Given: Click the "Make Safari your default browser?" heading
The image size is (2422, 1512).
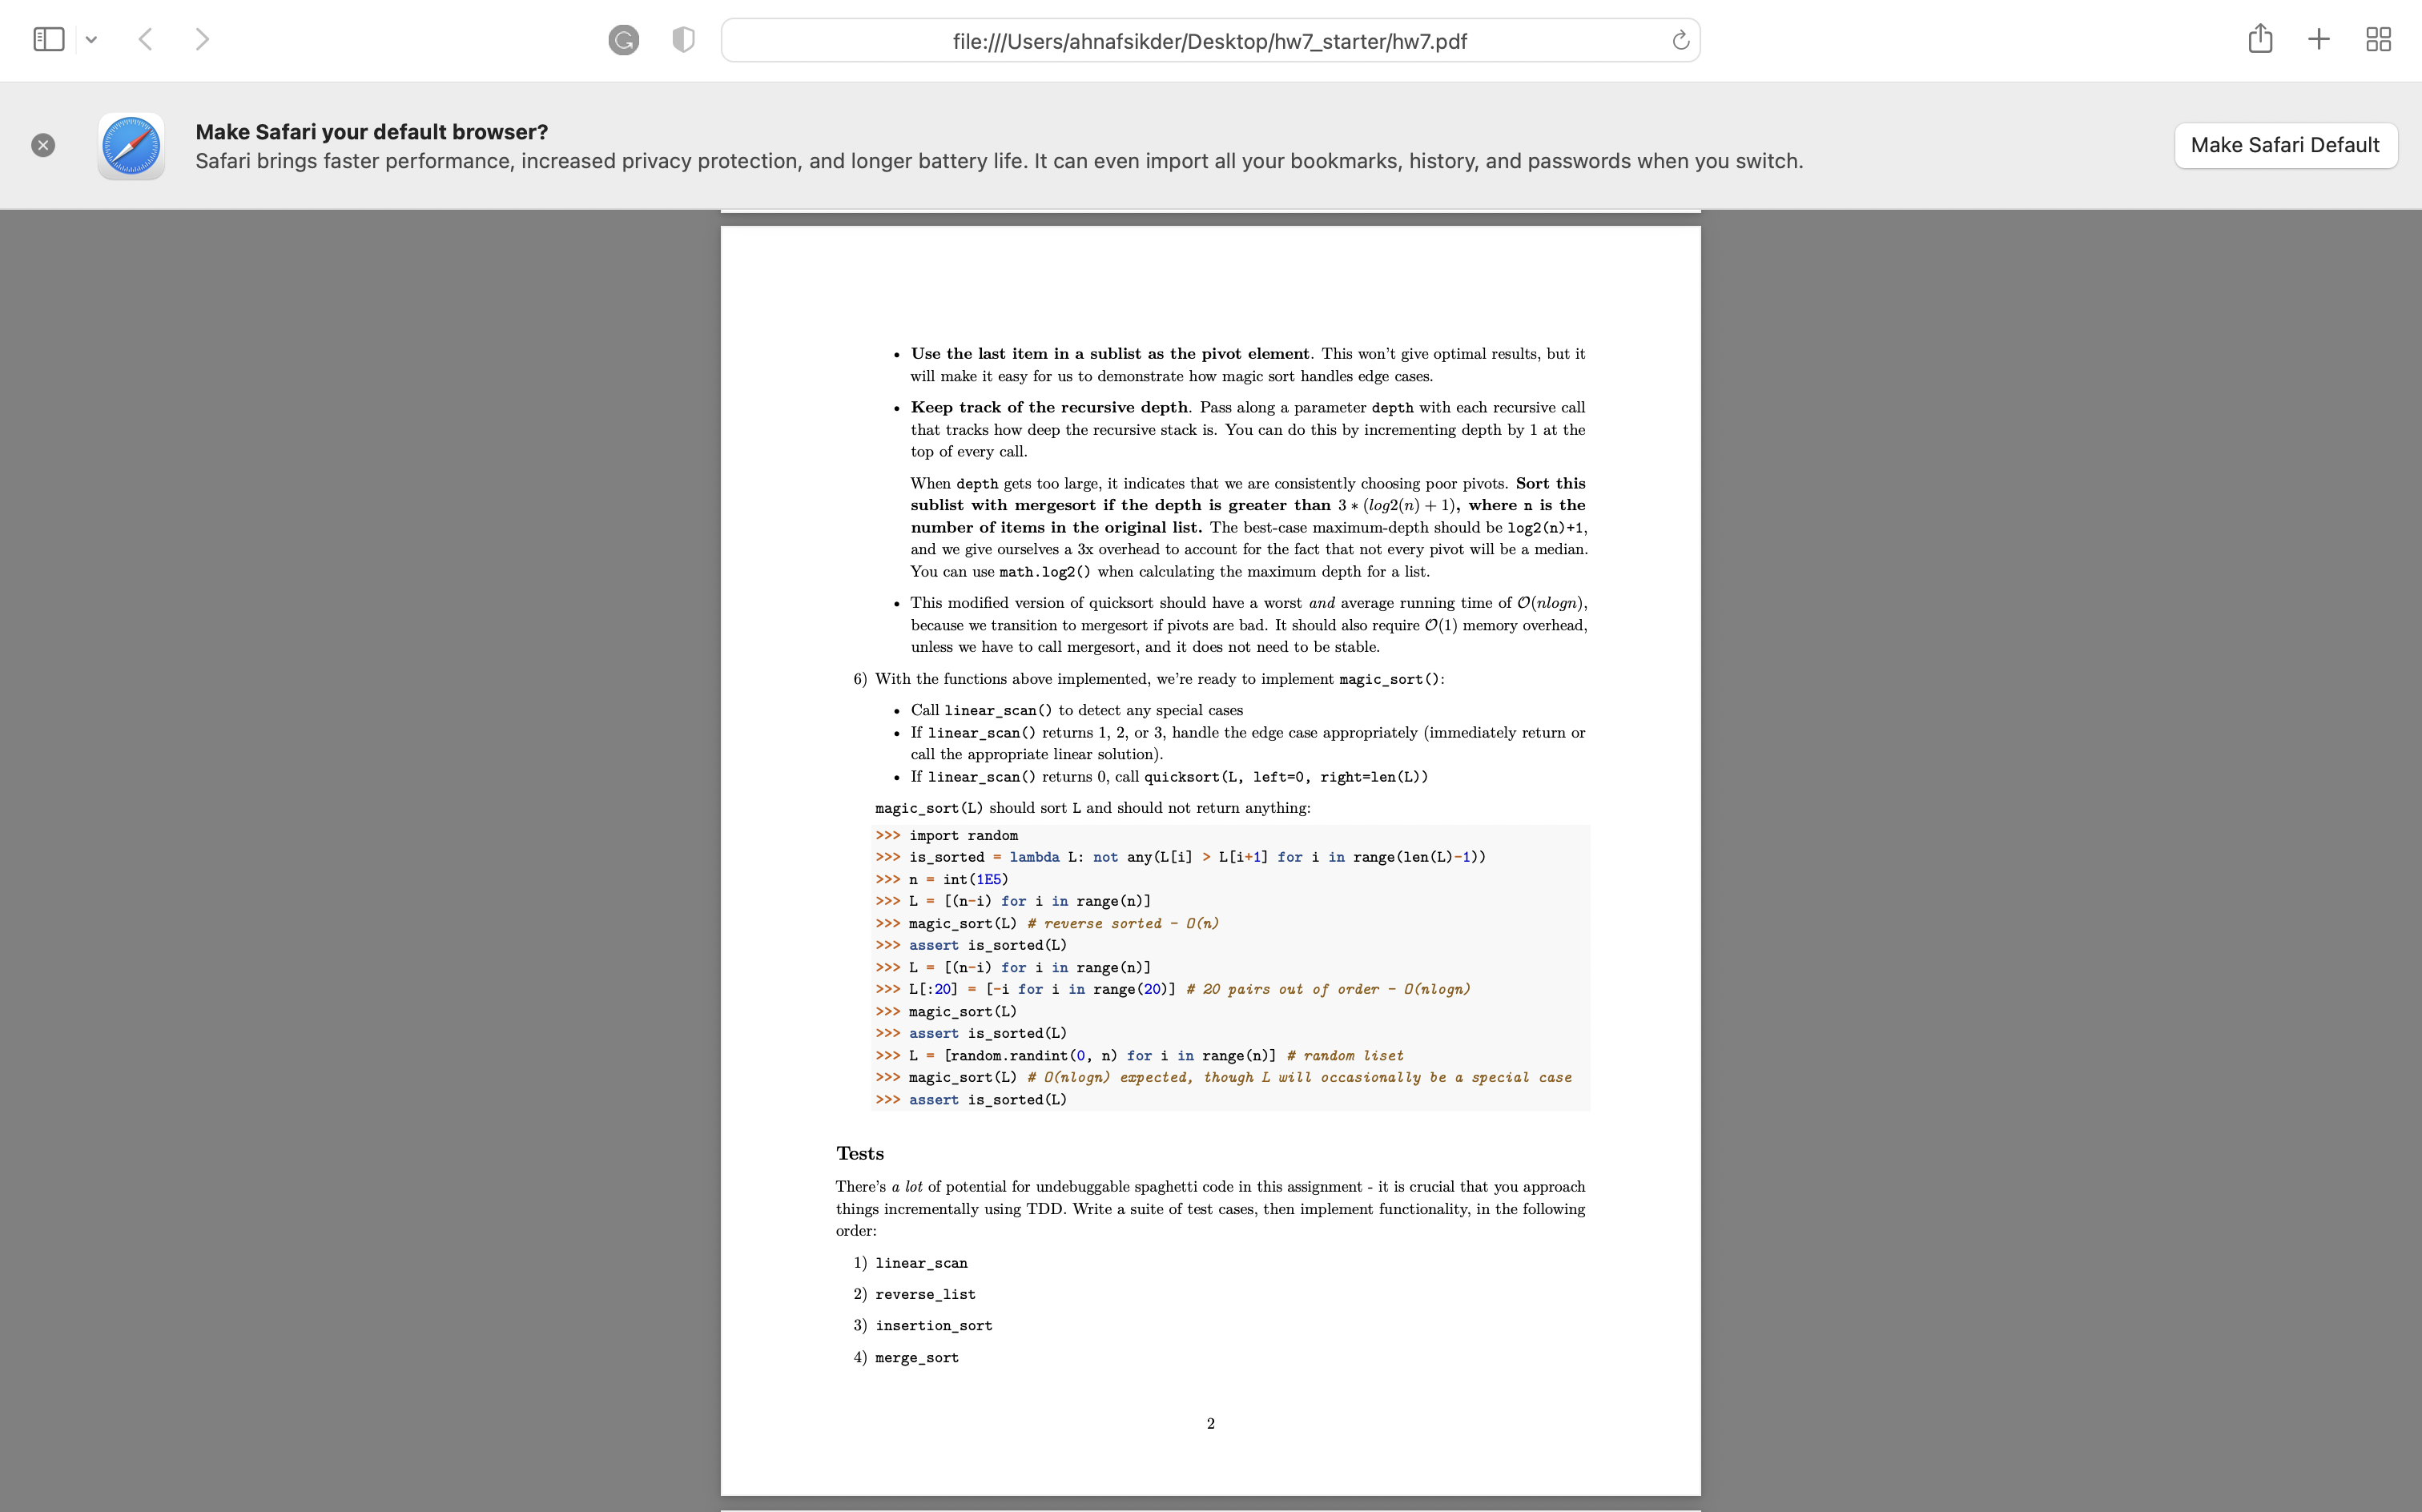Looking at the screenshot, I should [371, 132].
